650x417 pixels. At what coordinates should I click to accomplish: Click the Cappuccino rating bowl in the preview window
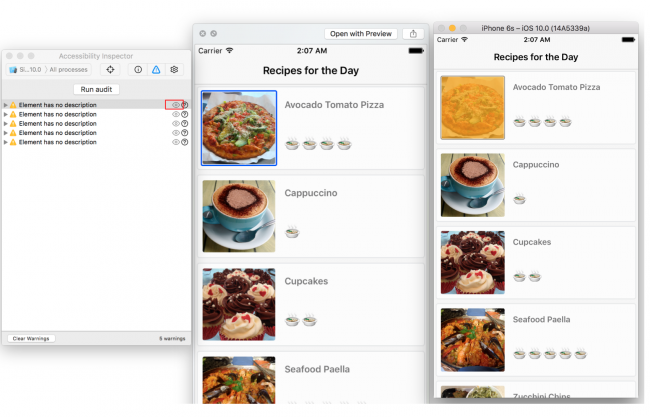292,232
